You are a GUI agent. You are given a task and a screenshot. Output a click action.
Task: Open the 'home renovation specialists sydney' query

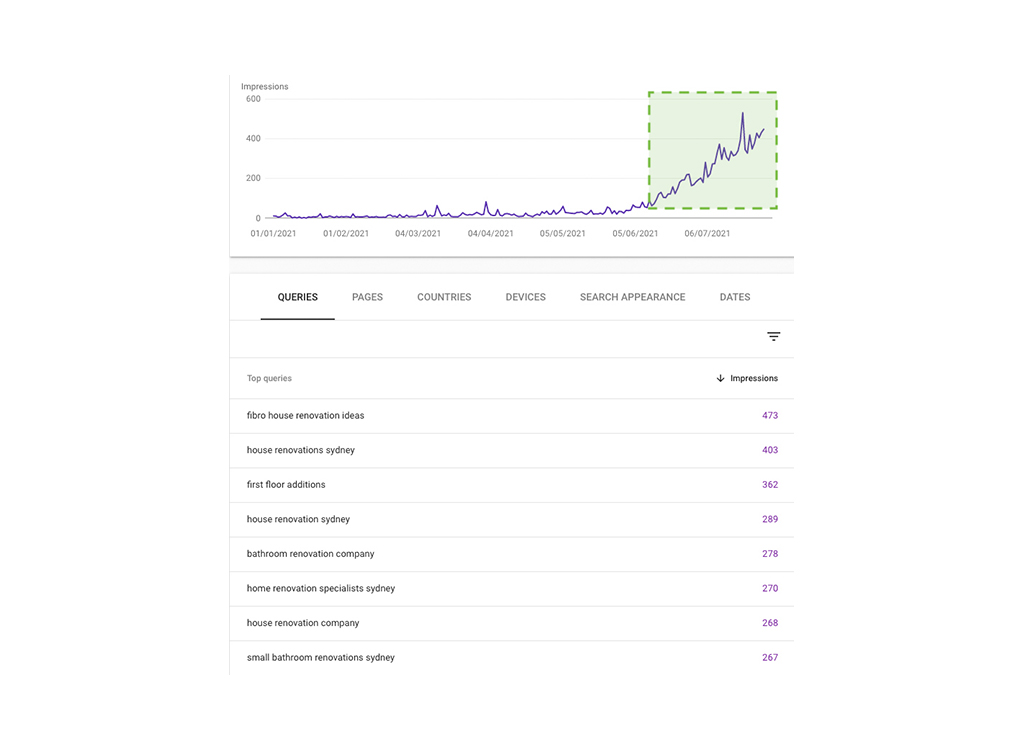320,588
